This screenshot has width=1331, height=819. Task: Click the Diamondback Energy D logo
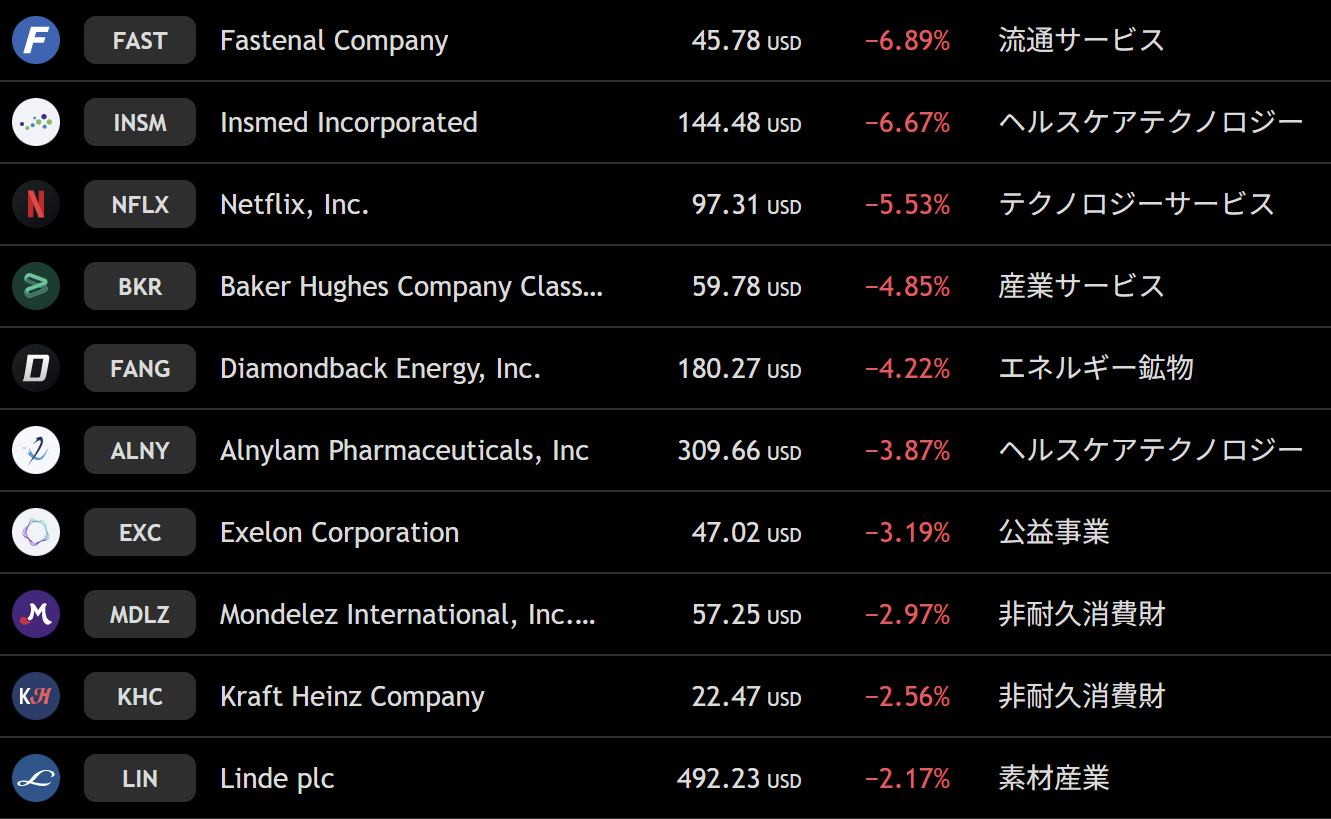pyautogui.click(x=36, y=369)
